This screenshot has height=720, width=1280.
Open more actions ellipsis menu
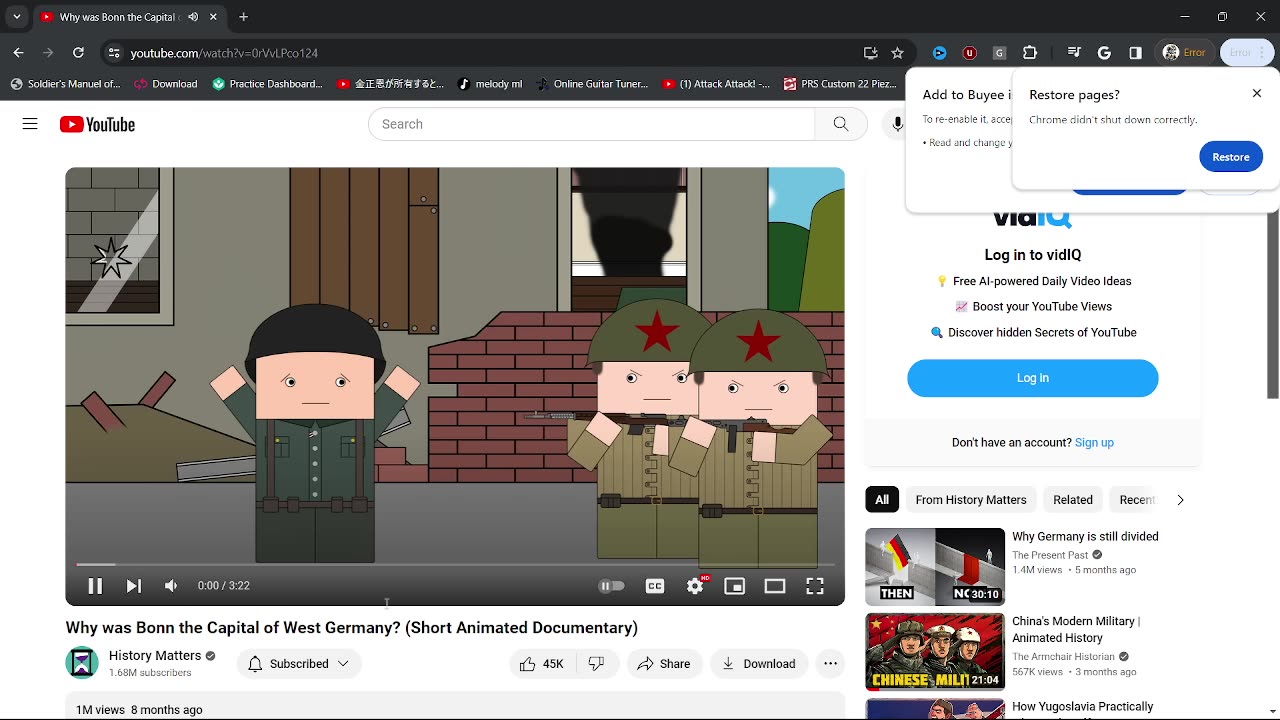coord(830,664)
